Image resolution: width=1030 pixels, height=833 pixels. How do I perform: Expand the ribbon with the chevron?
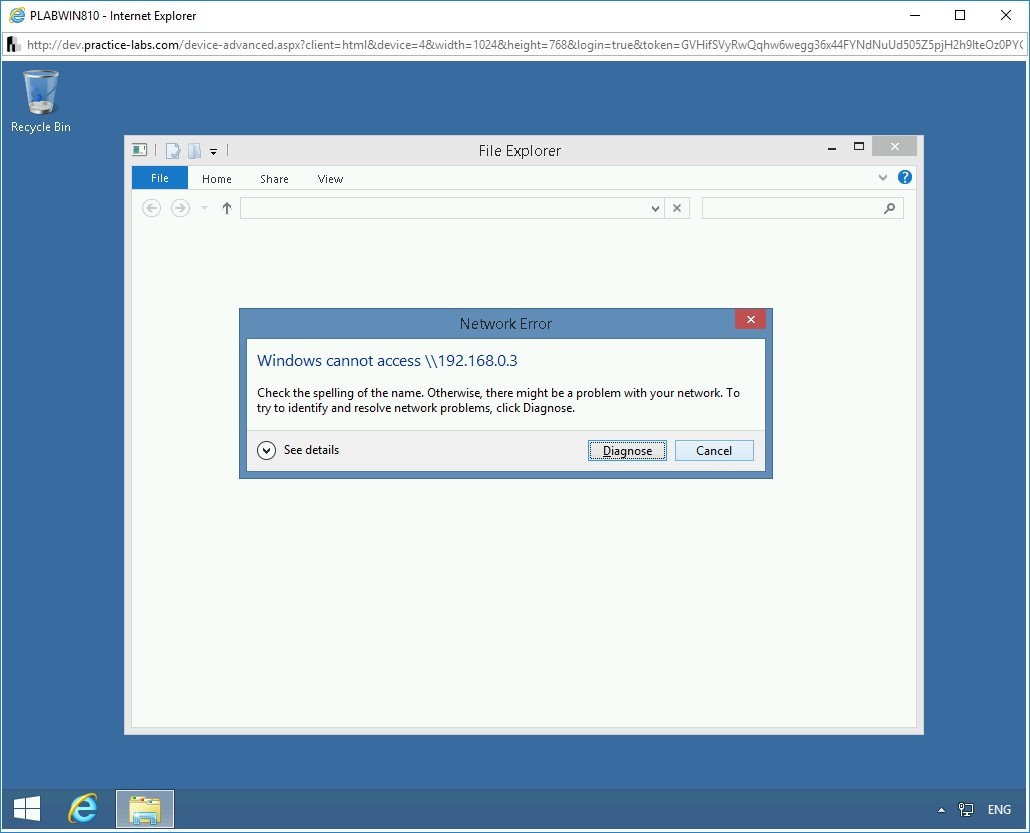(x=882, y=177)
